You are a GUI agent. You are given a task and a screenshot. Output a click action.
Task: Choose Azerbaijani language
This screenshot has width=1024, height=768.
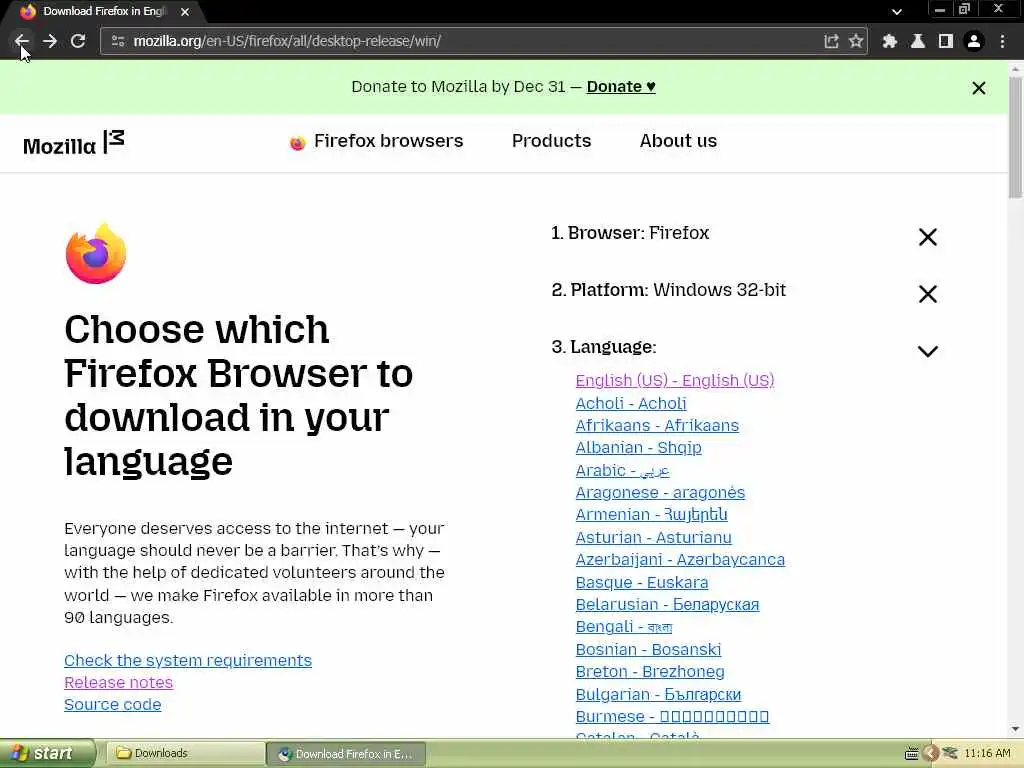click(680, 560)
